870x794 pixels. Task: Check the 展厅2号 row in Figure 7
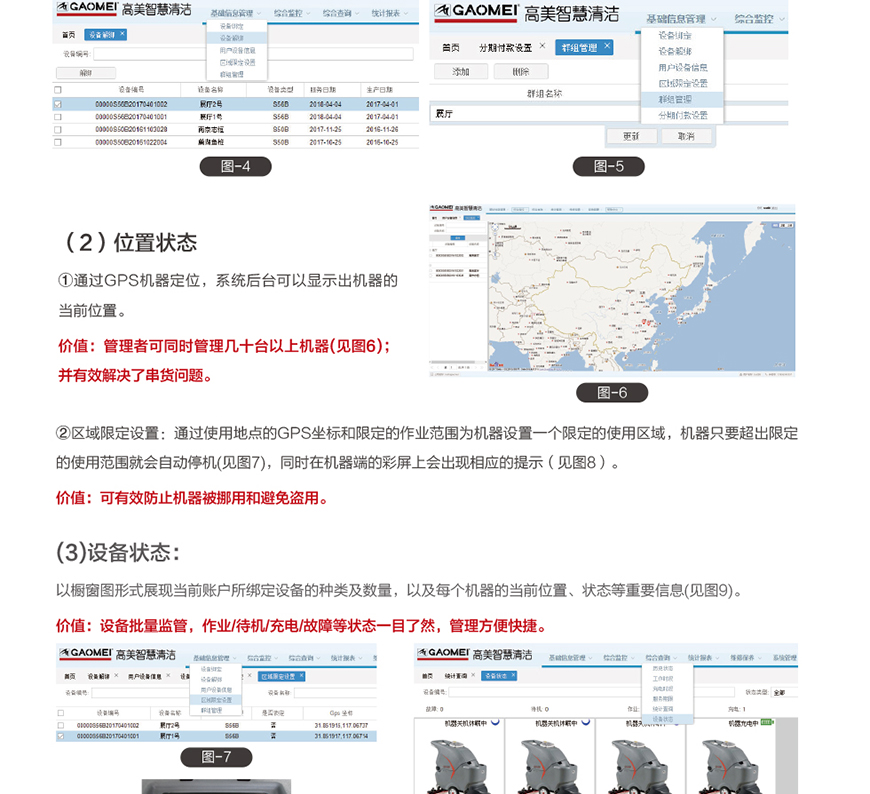[x=60, y=725]
